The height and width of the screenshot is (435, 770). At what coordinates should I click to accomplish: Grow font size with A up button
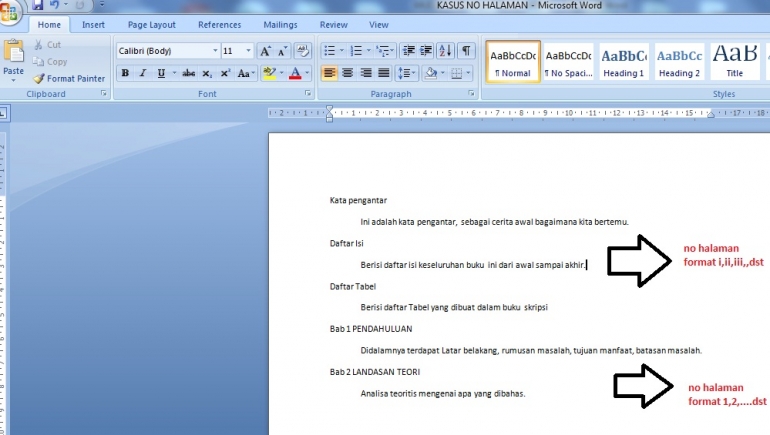coord(265,51)
